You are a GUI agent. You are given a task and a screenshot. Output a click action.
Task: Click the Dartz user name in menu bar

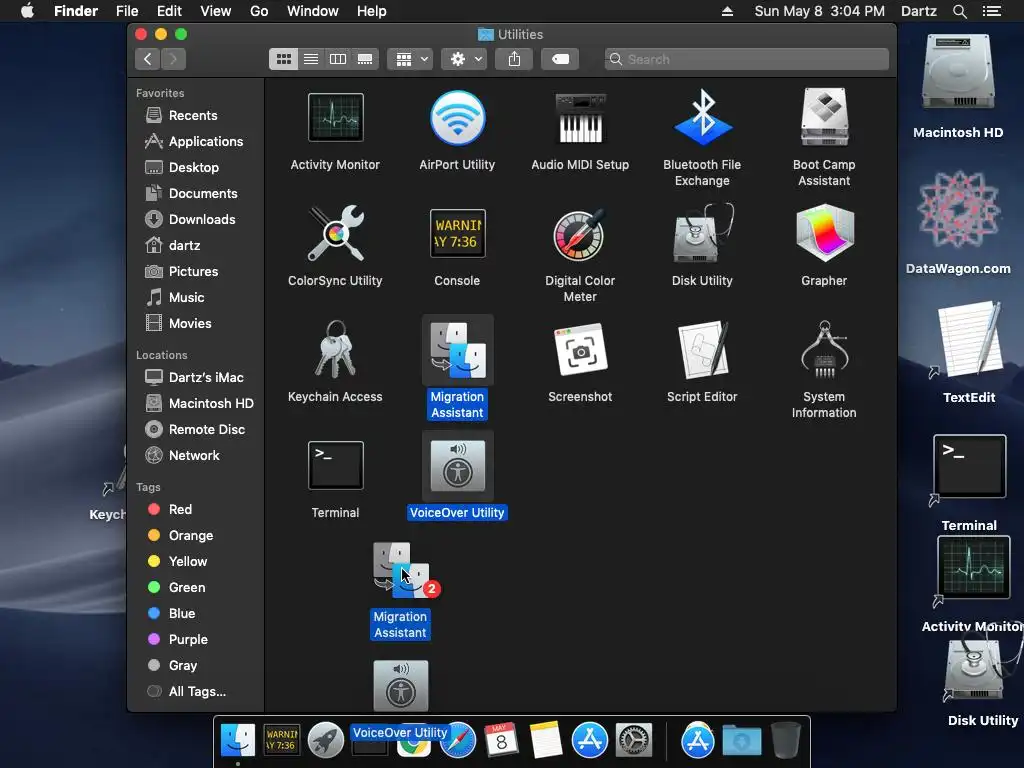(918, 11)
